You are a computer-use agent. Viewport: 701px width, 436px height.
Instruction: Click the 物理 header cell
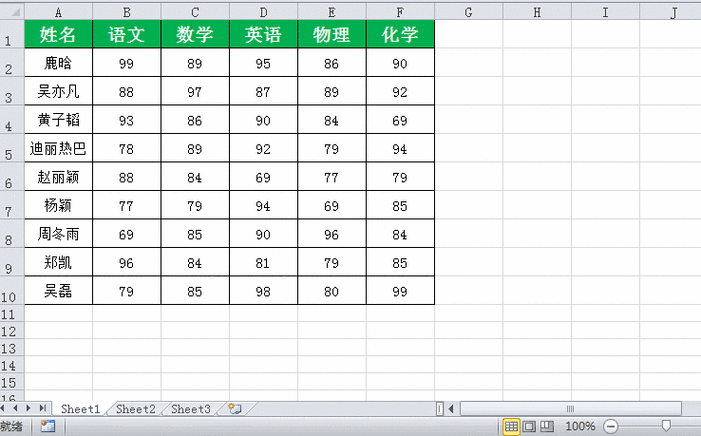(332, 34)
